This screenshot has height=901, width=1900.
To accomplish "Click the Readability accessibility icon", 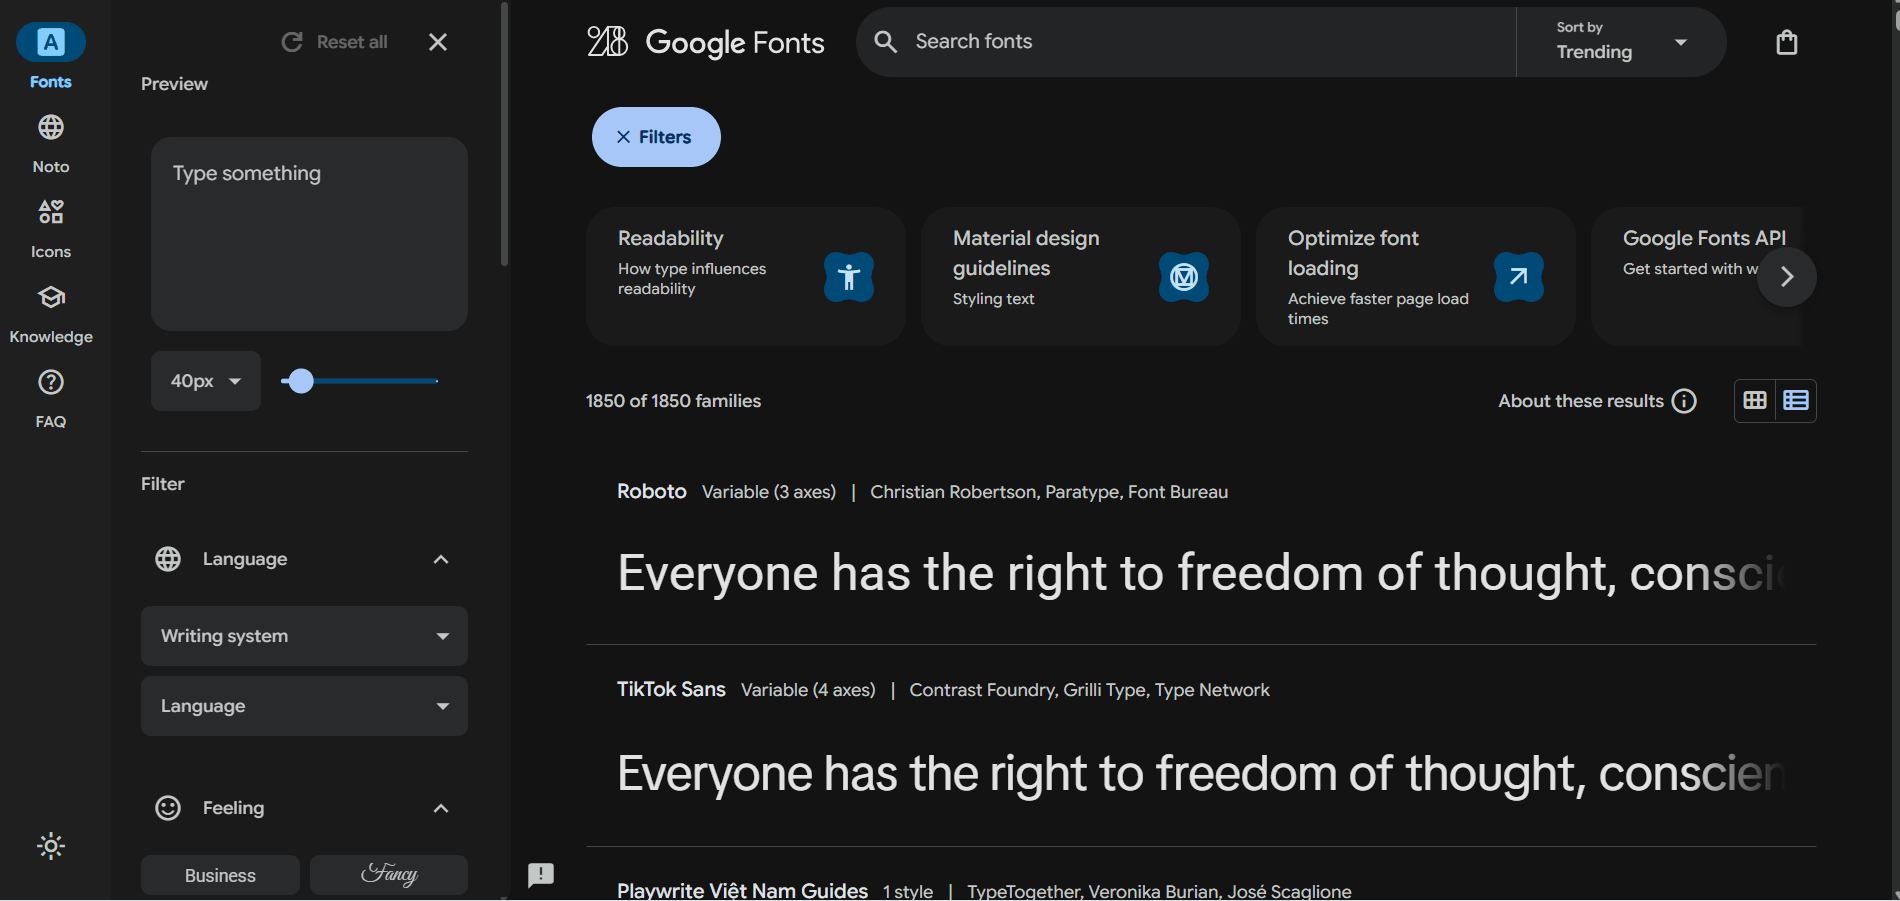I will pyautogui.click(x=849, y=277).
